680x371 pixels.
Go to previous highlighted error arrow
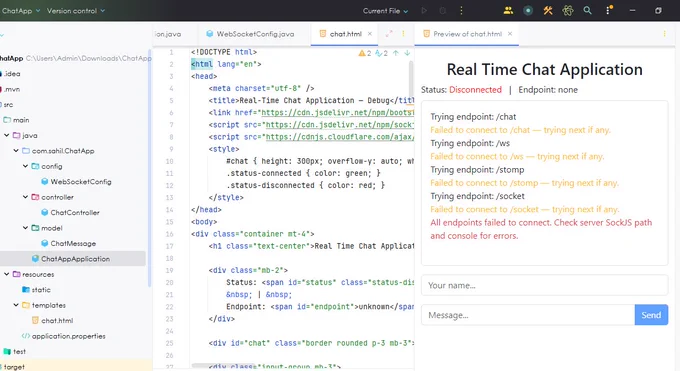click(x=396, y=53)
